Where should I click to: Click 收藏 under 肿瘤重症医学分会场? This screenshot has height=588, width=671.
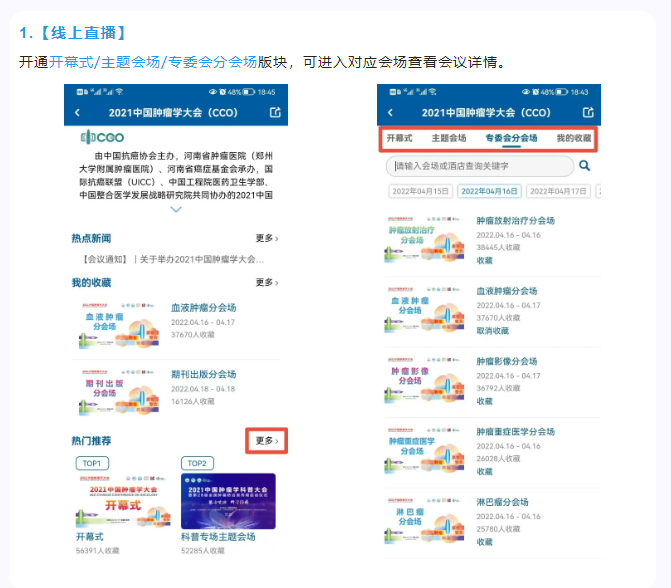485,471
